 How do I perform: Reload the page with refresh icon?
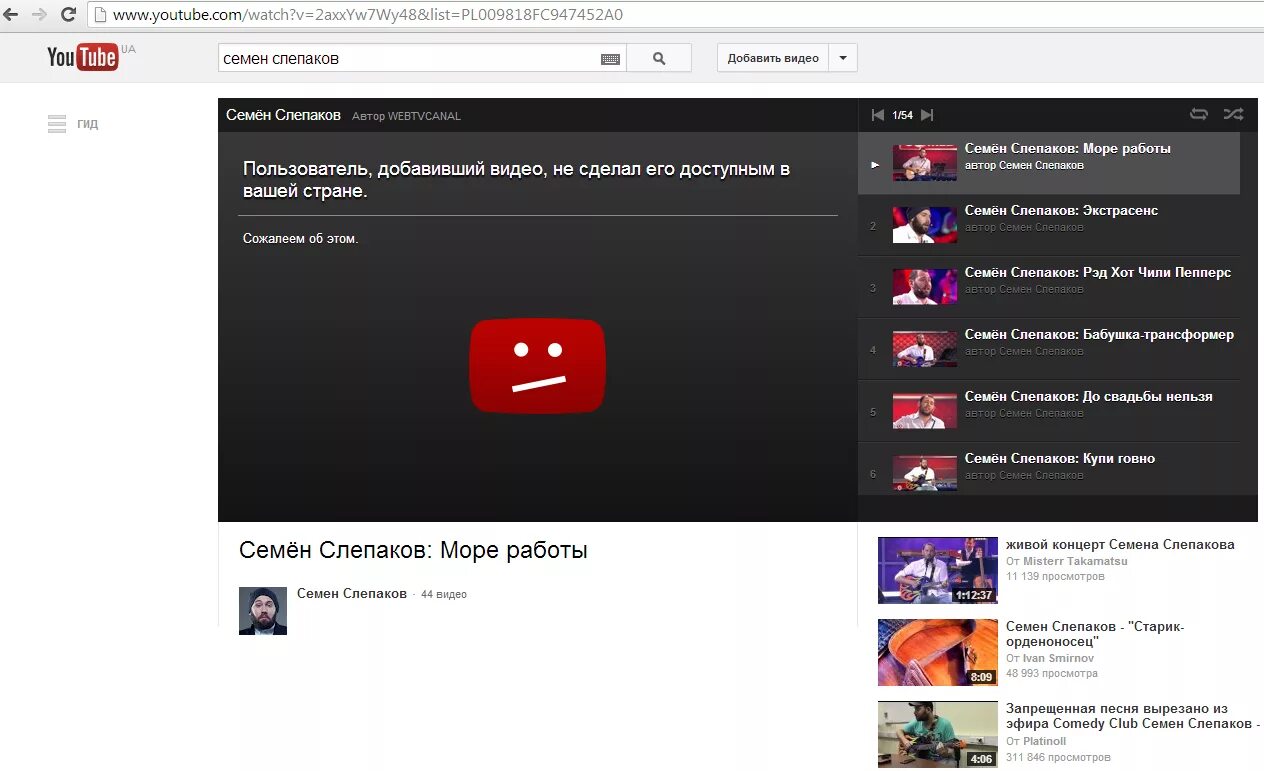pyautogui.click(x=68, y=15)
